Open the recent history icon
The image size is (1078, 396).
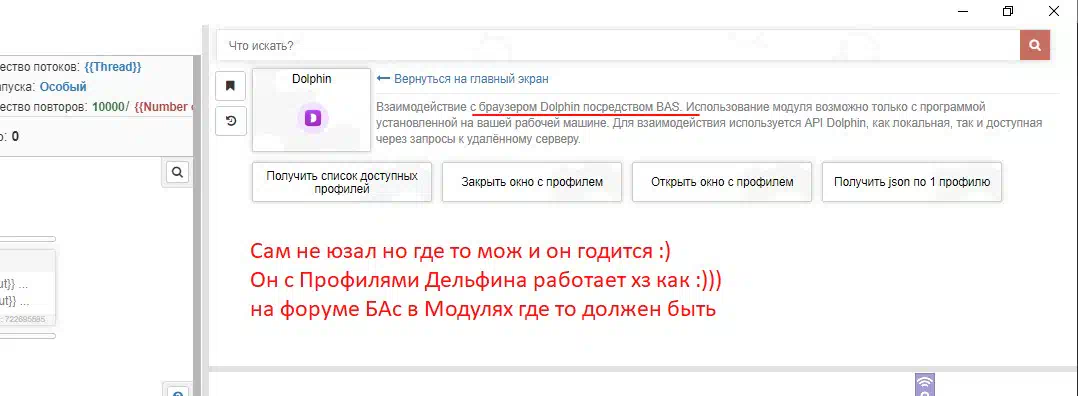click(x=231, y=121)
